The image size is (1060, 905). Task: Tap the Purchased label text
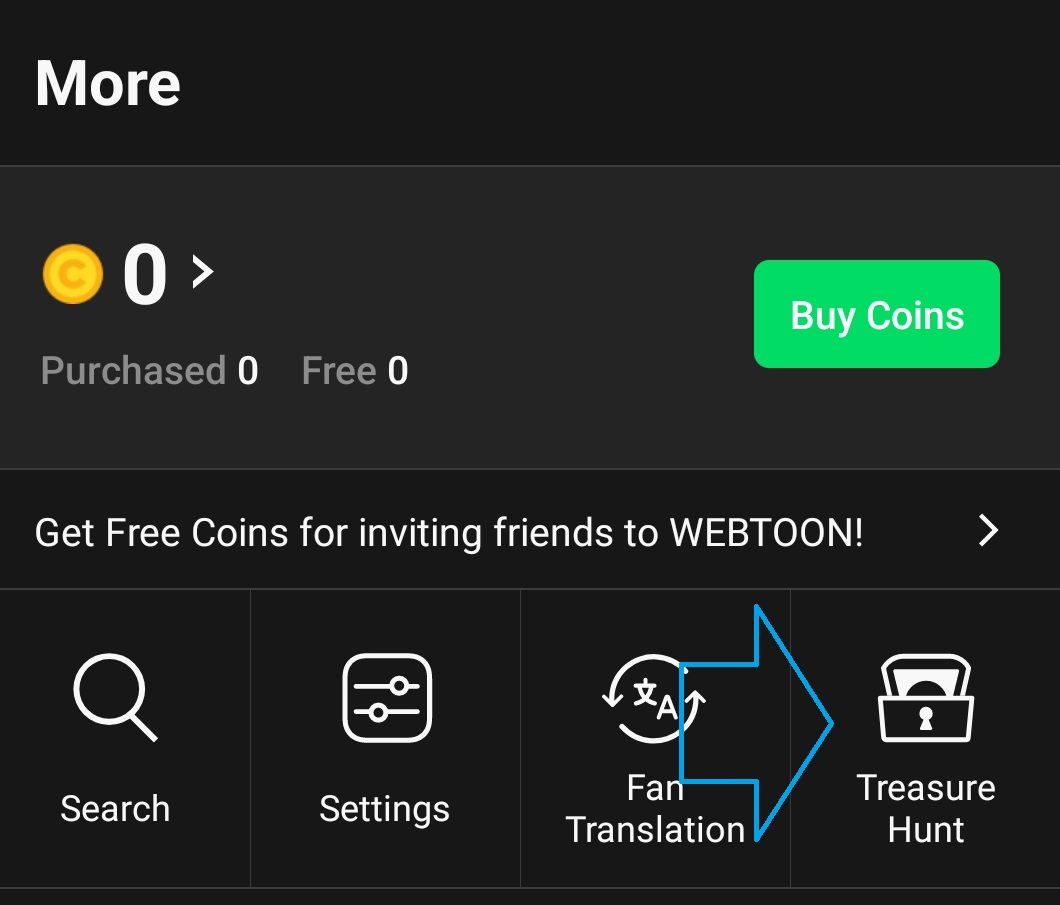133,372
